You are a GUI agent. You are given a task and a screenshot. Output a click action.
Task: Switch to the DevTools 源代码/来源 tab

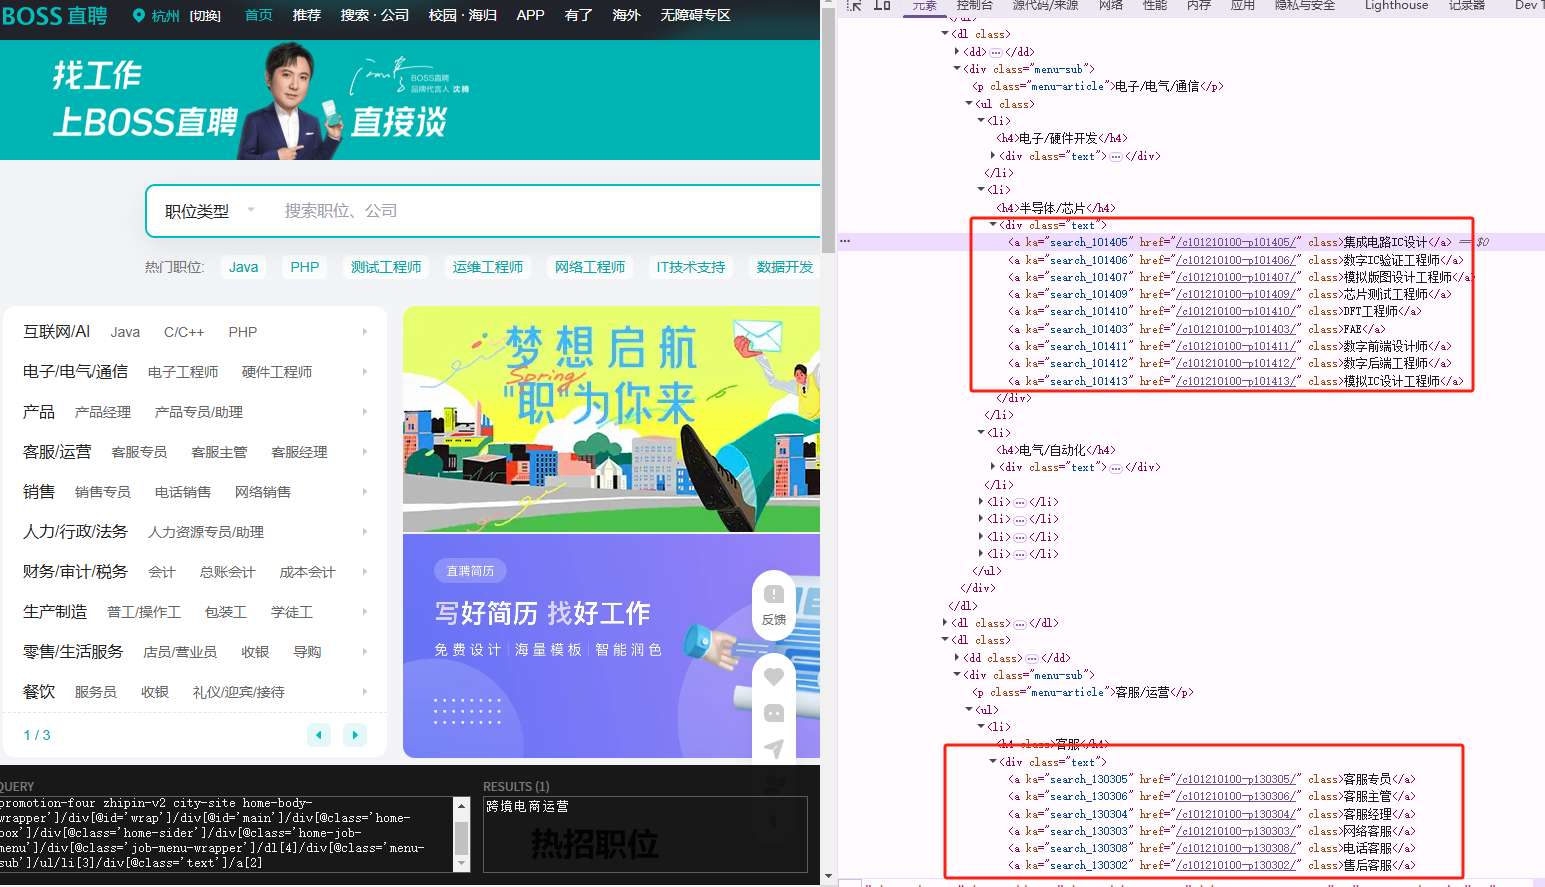(x=1046, y=5)
